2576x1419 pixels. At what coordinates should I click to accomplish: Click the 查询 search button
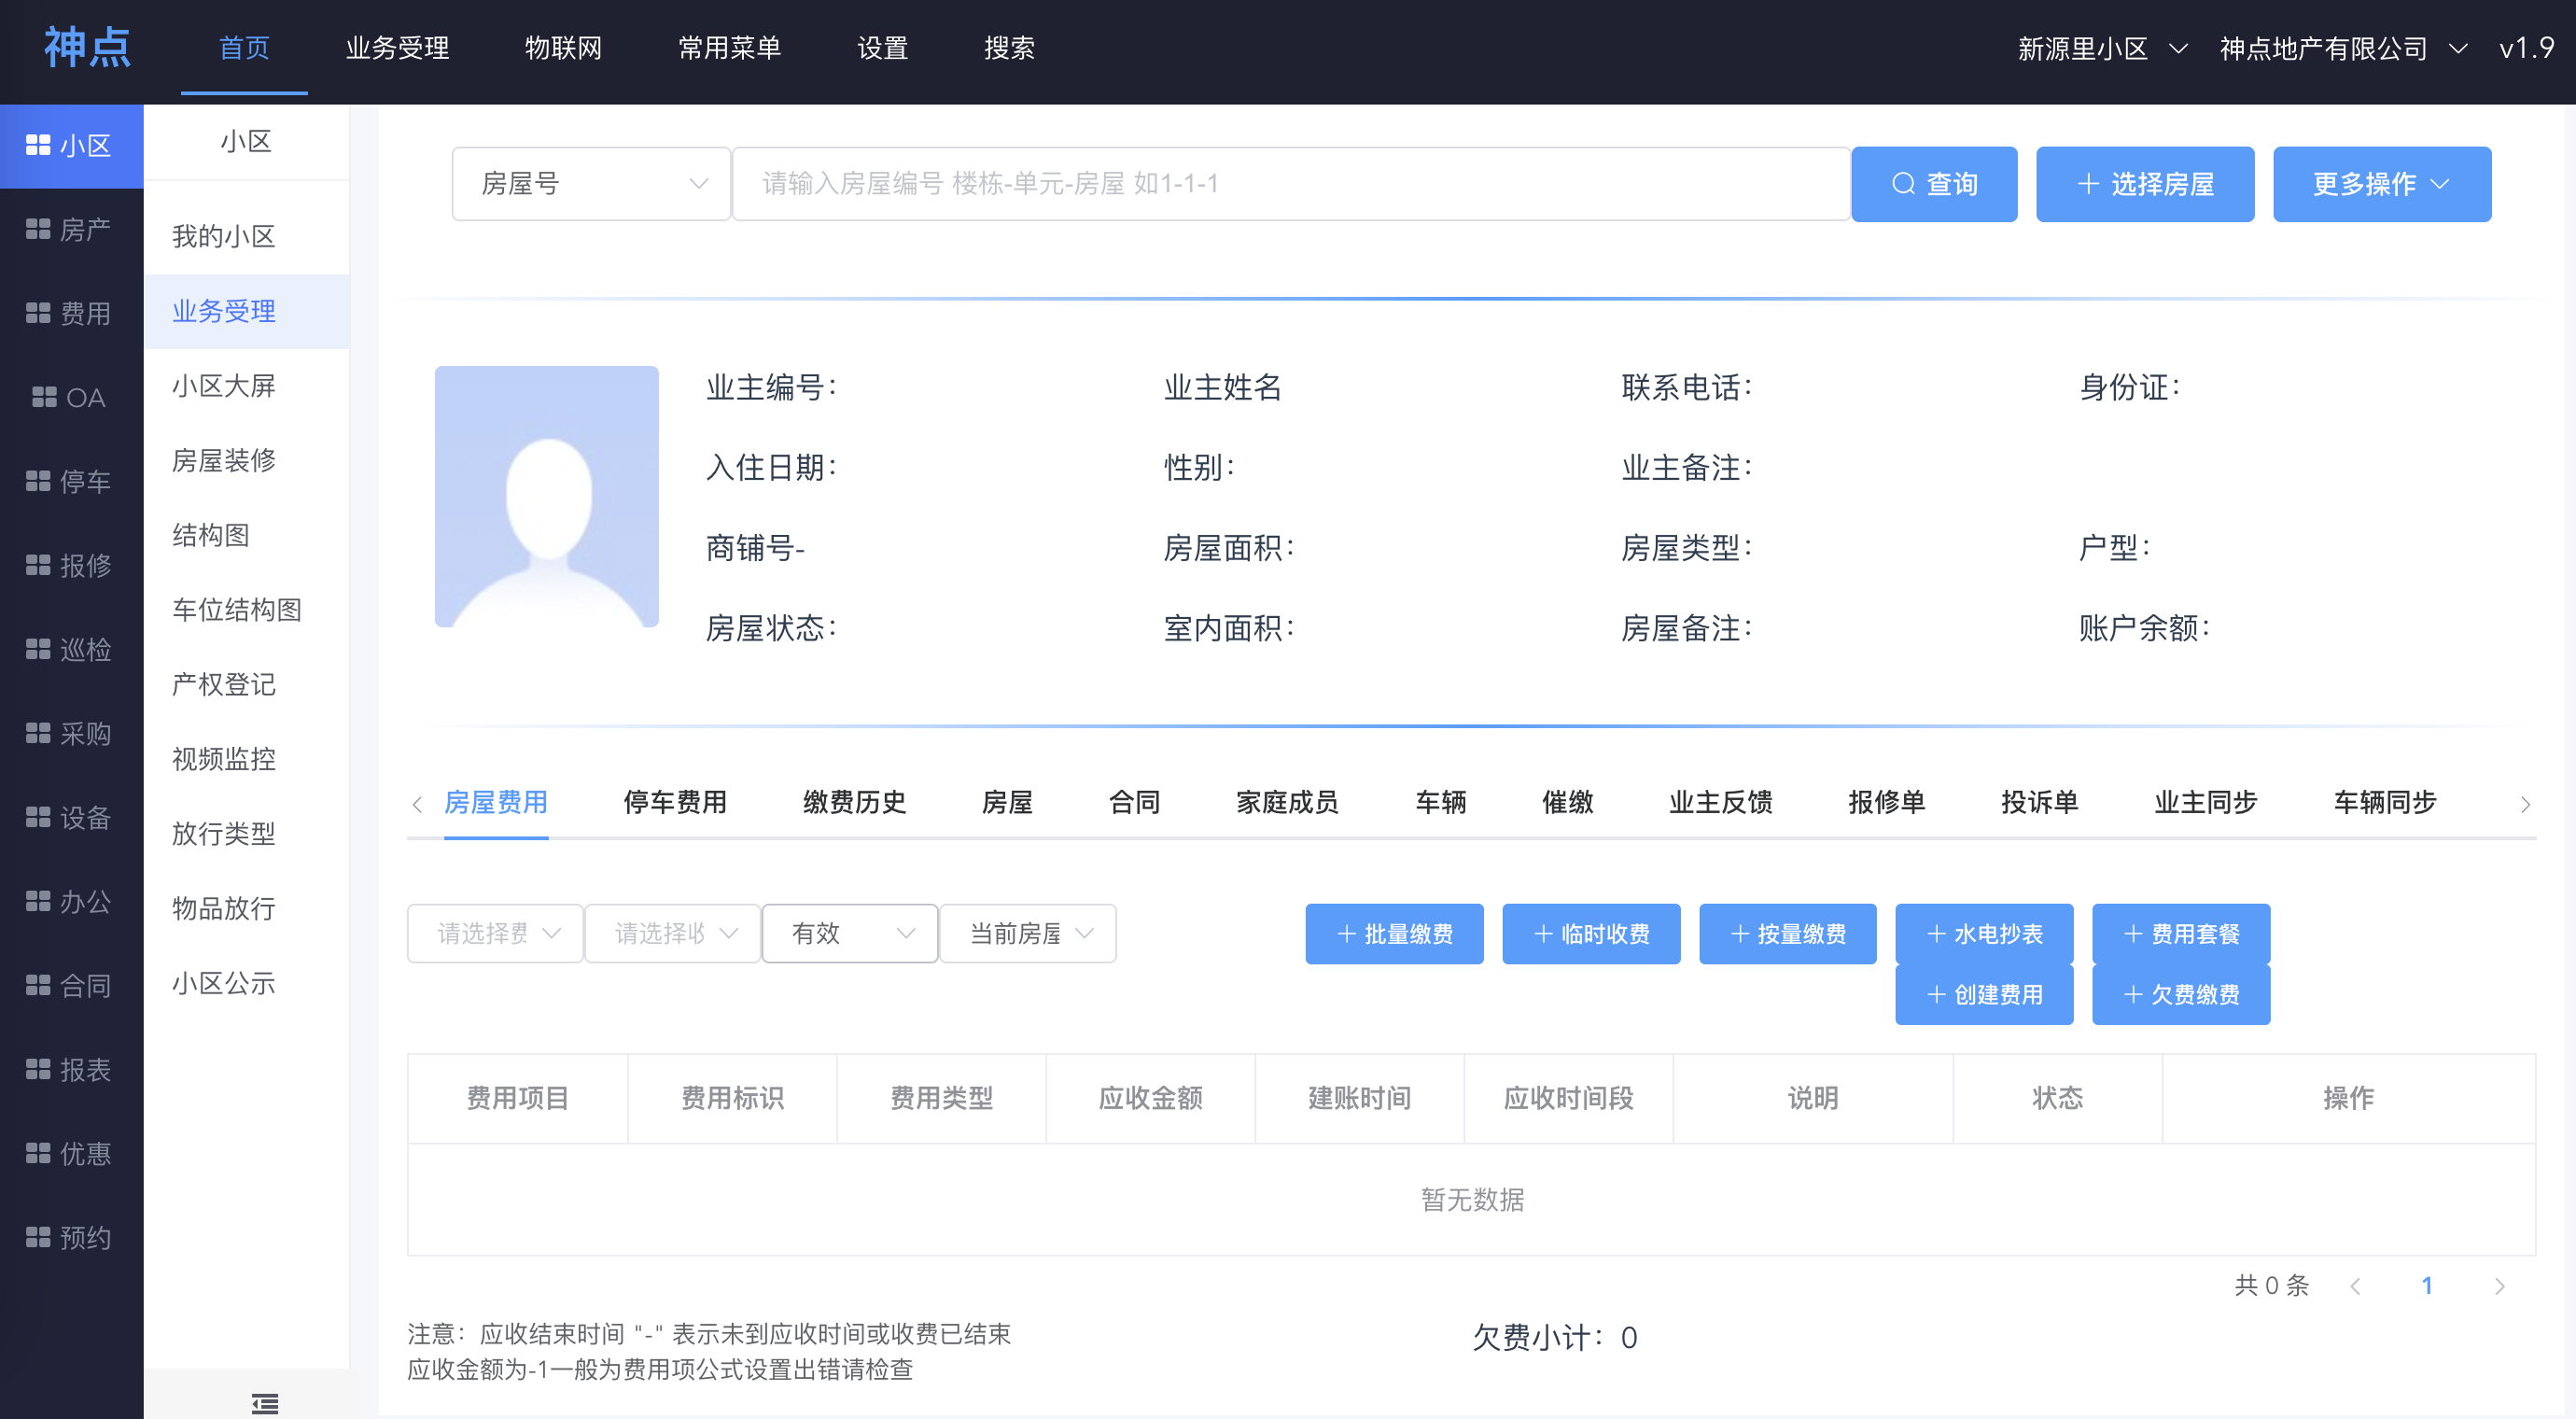coord(1933,184)
